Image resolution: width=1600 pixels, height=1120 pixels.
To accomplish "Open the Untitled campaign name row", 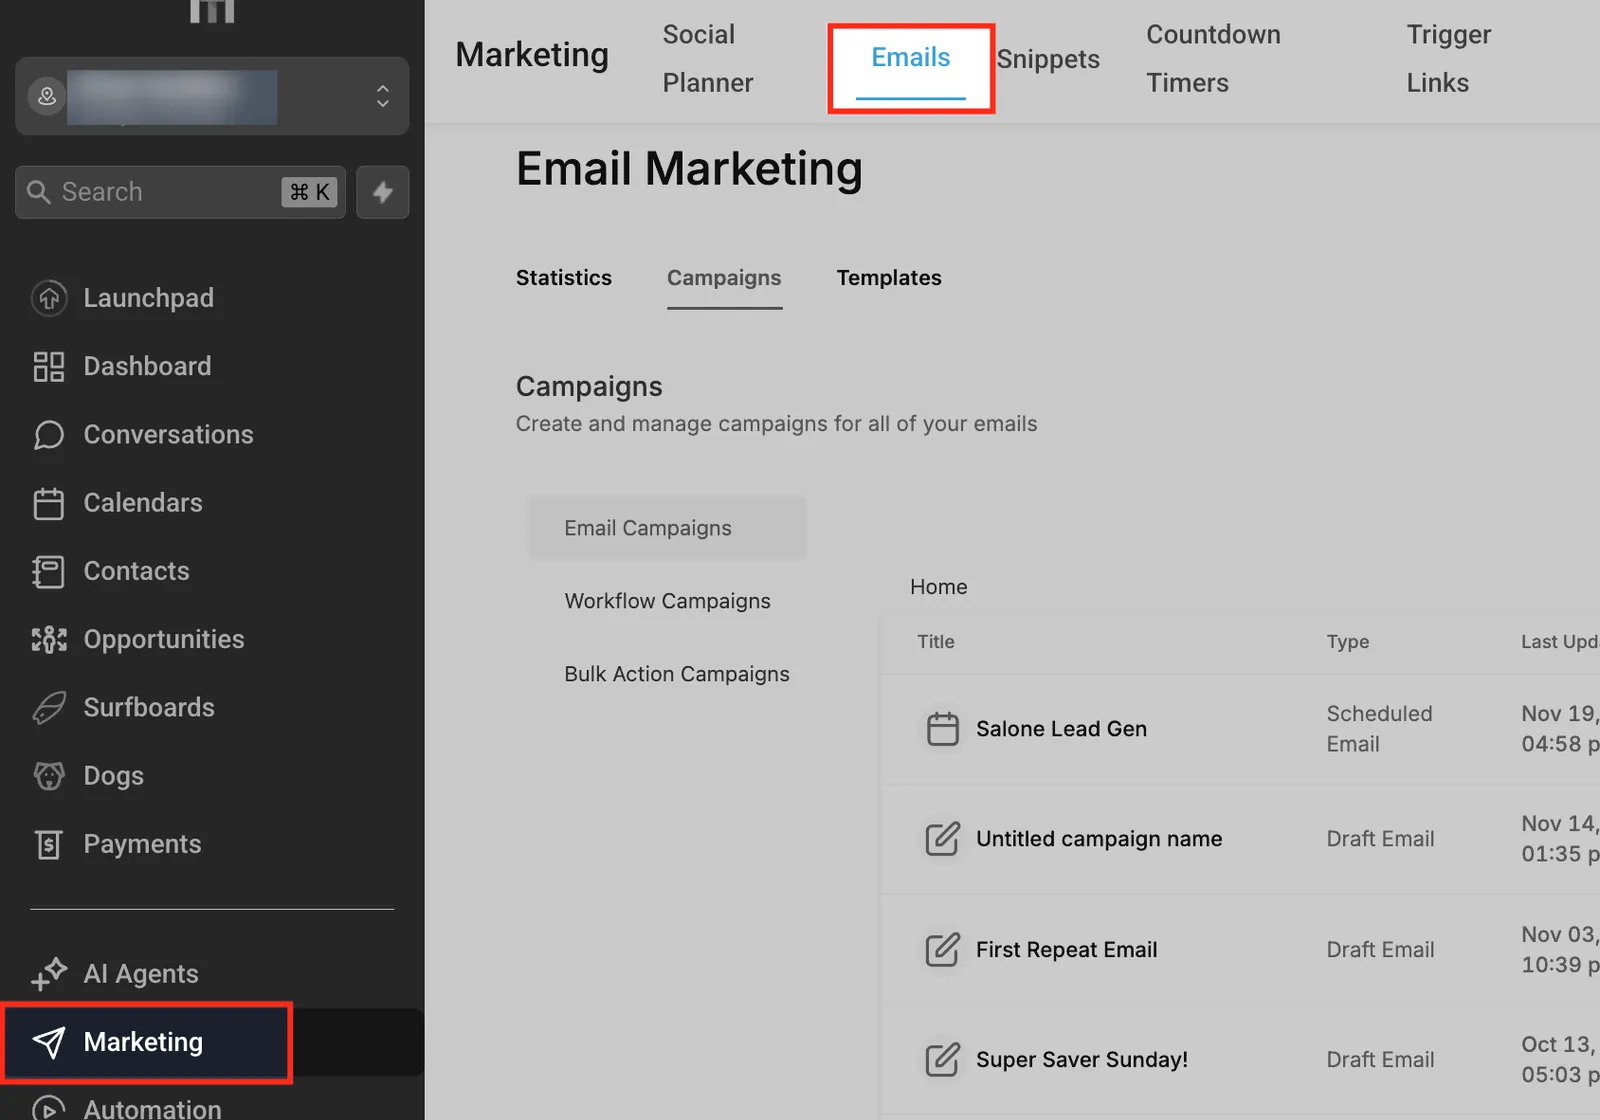I will pyautogui.click(x=1099, y=839).
